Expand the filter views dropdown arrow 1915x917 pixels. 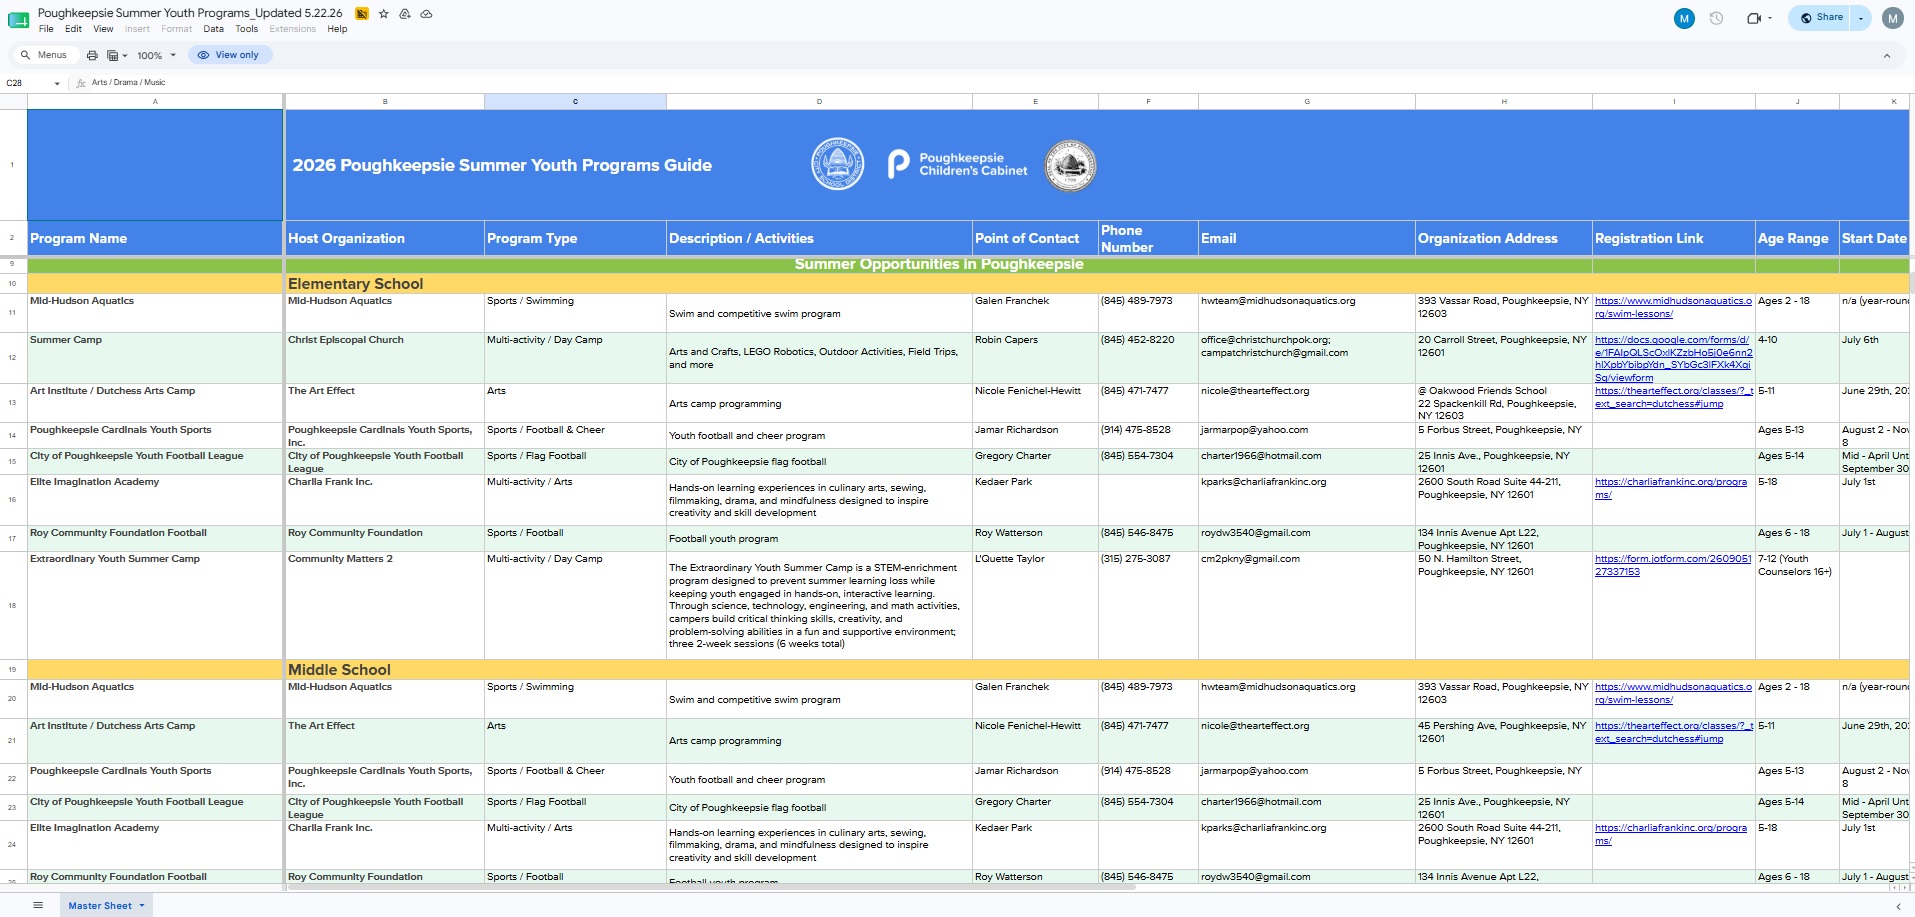[125, 55]
